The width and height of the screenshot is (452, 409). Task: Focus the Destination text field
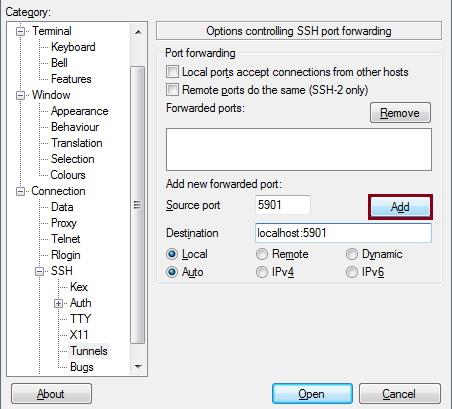(x=343, y=233)
